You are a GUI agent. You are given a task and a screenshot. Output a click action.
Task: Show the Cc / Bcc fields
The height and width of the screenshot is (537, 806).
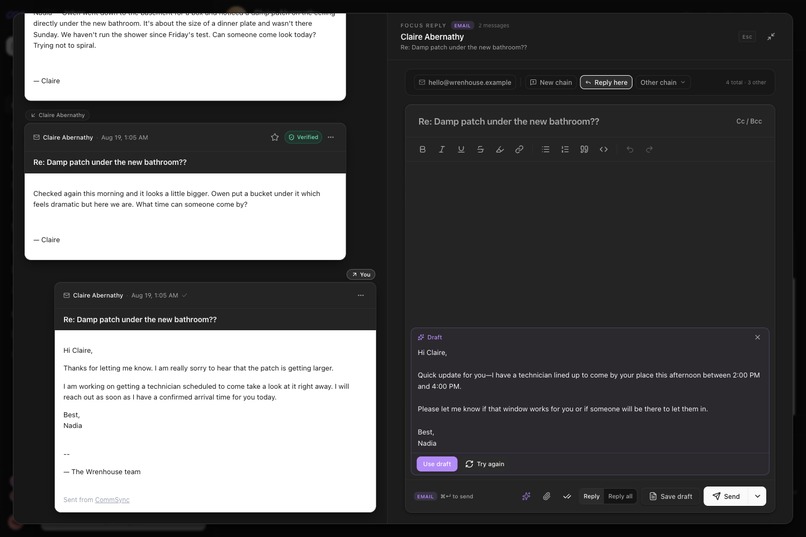(x=749, y=121)
